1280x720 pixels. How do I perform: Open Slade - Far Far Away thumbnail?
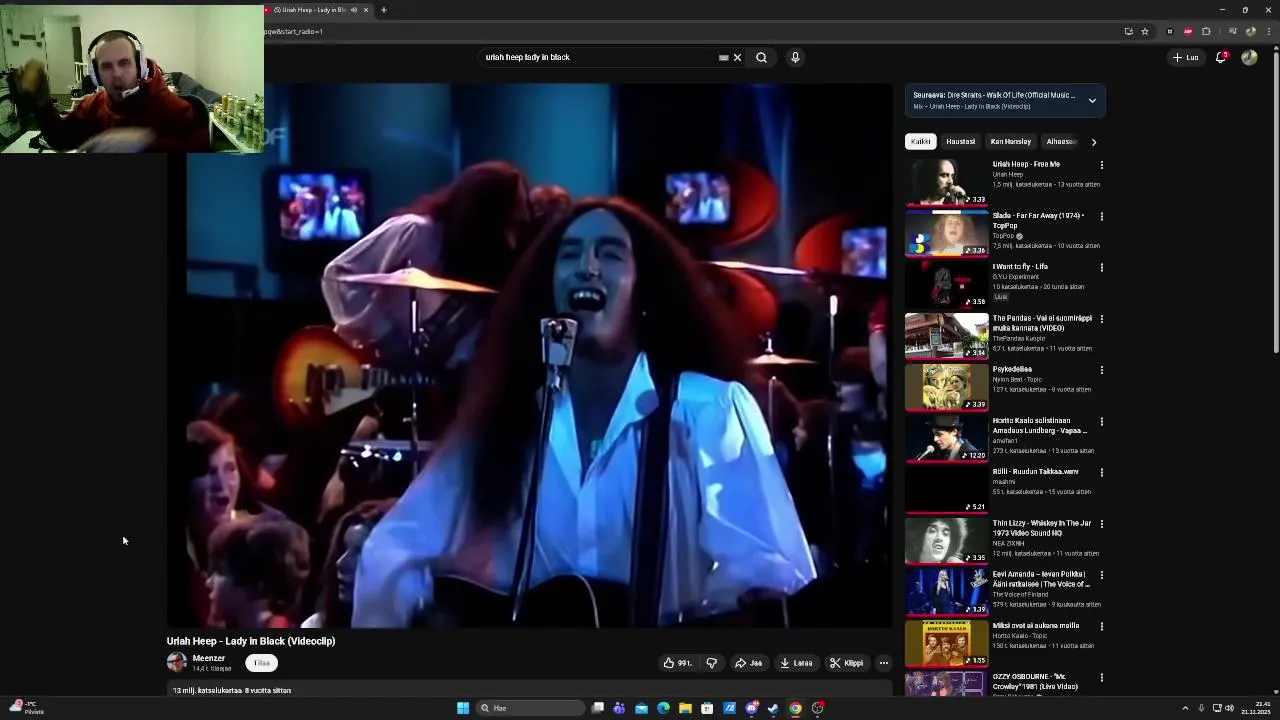click(x=947, y=233)
